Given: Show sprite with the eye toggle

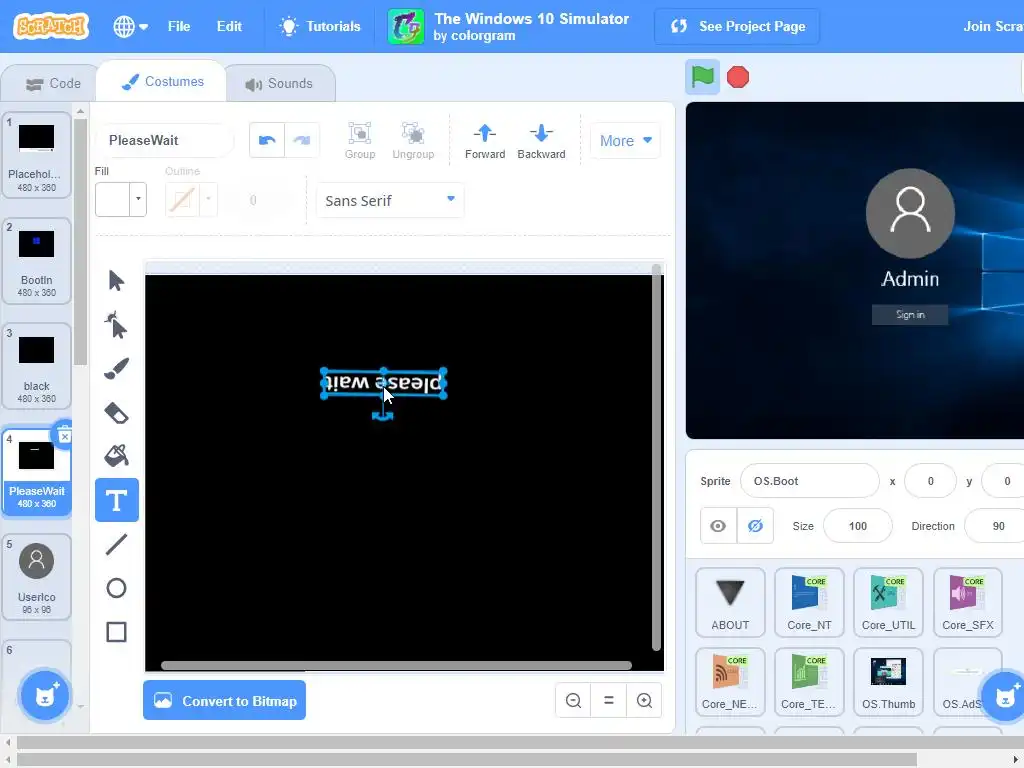Looking at the screenshot, I should (718, 526).
